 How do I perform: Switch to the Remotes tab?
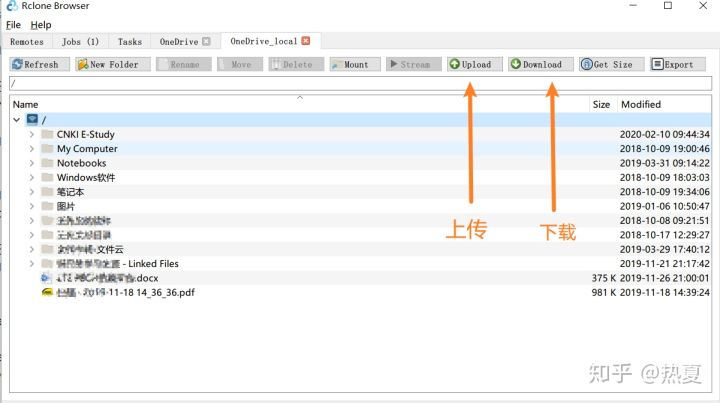click(x=27, y=42)
